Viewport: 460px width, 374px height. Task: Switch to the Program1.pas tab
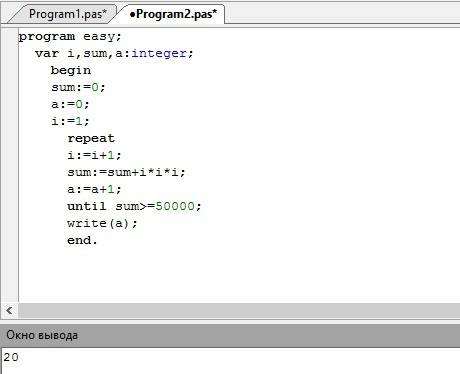pos(68,14)
